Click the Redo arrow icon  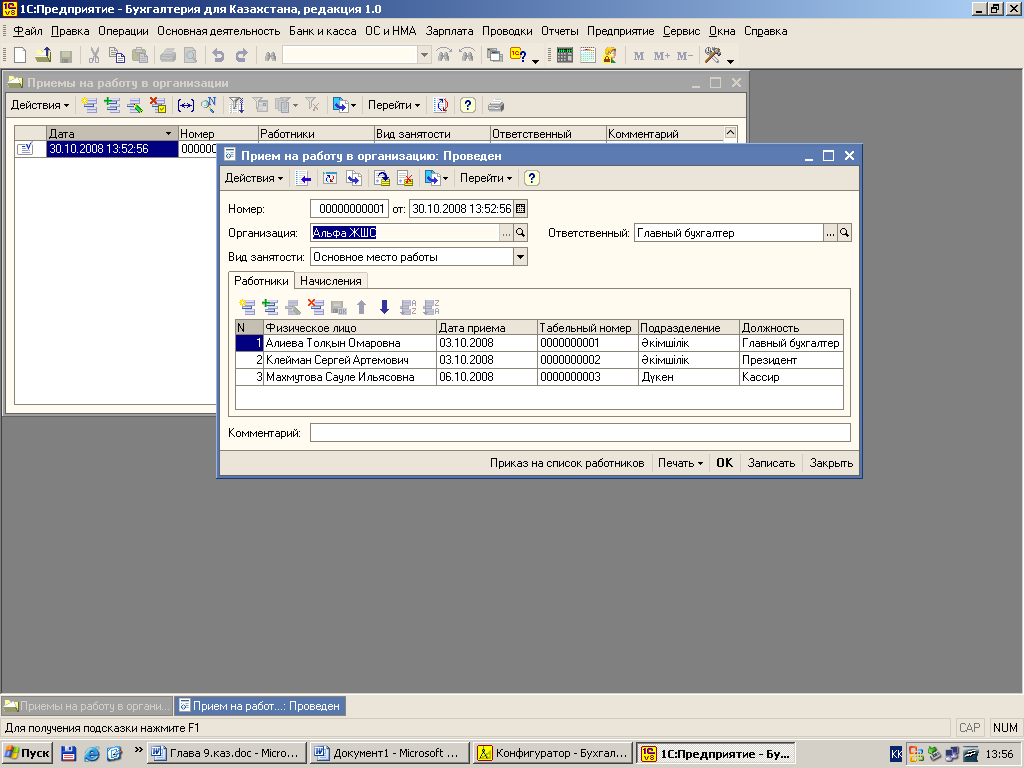pyautogui.click(x=242, y=56)
